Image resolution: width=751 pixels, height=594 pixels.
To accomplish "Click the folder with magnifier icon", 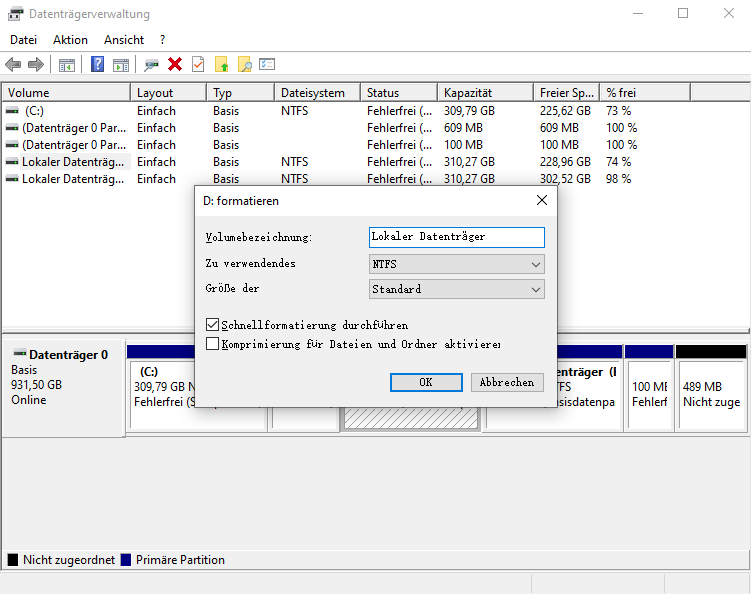I will tap(244, 65).
